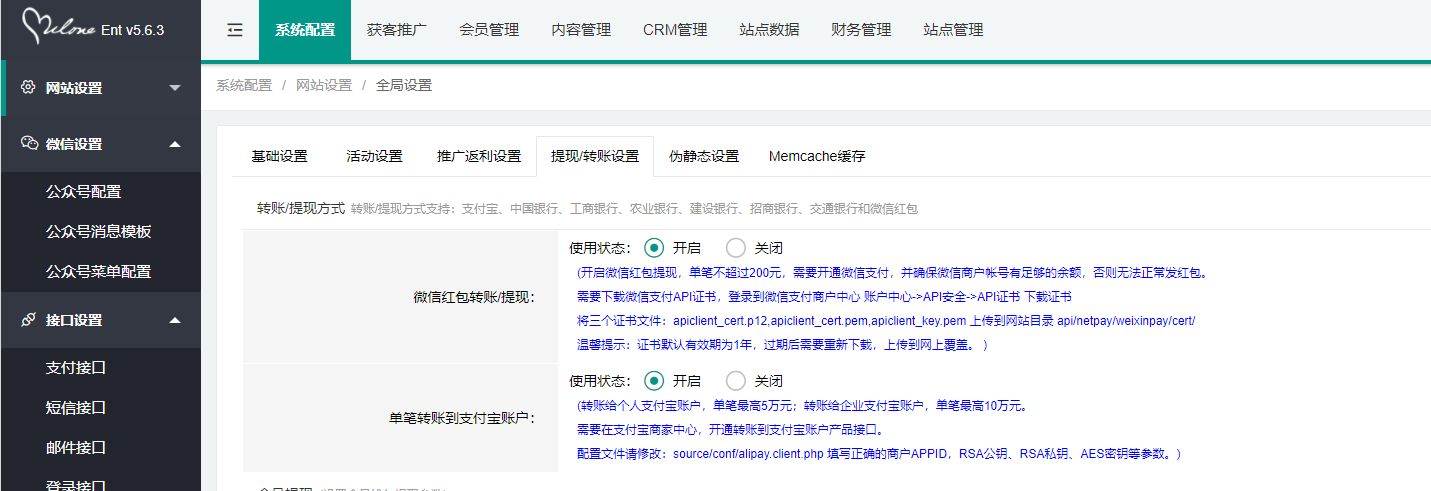Open 短信接口 in the sidebar
The image size is (1431, 491).
[76, 408]
